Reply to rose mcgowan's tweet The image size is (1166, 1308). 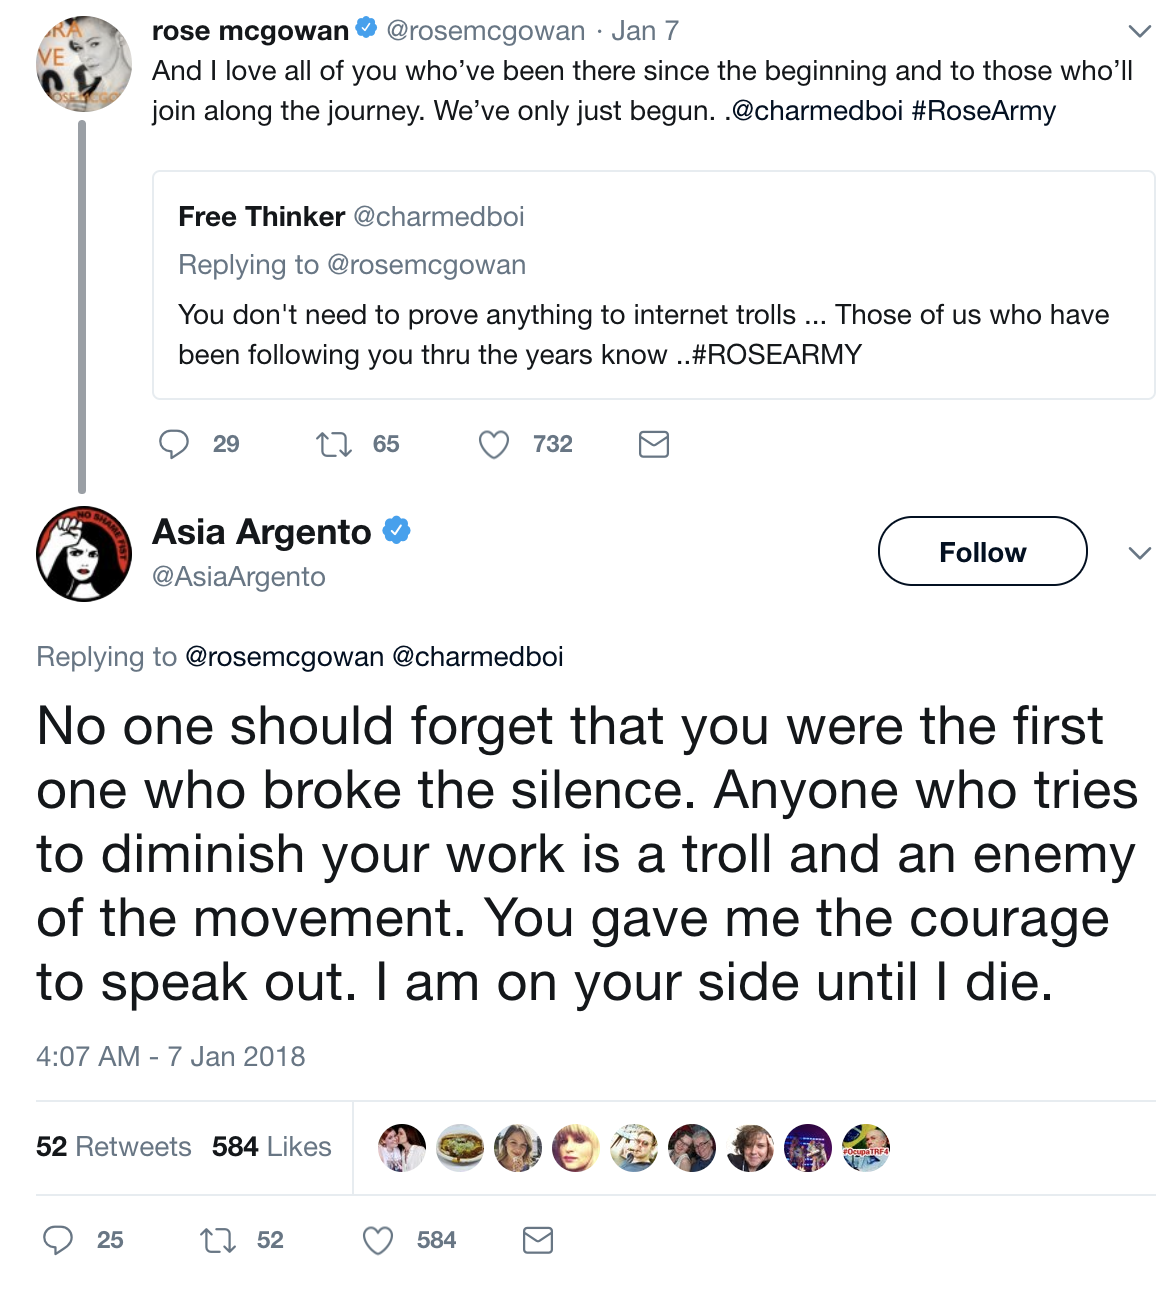click(x=174, y=444)
